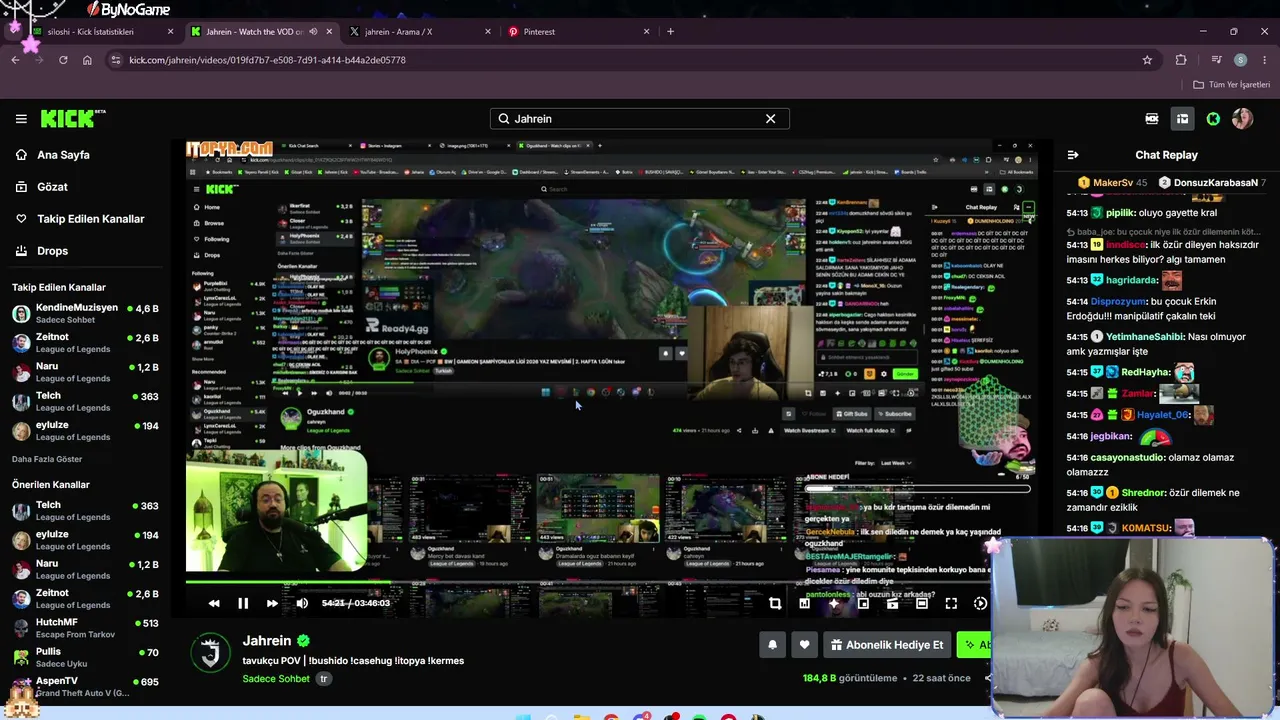
Task: Open followed channel Zeitnot with 2,6 B viewers
Action: [x=84, y=343]
